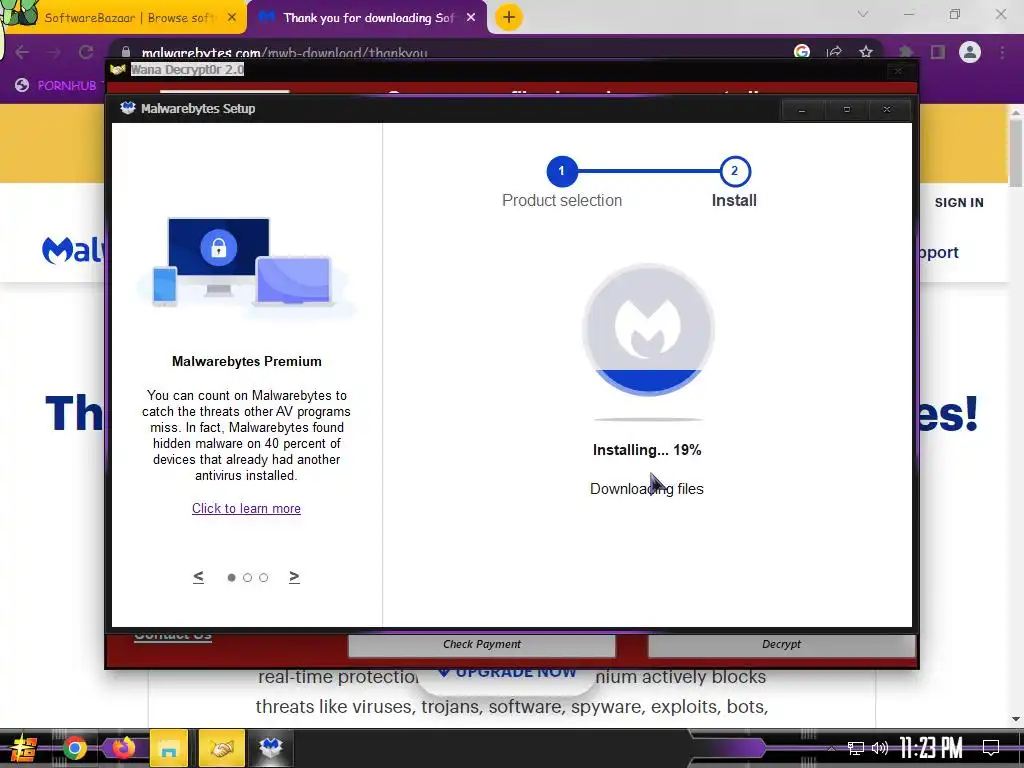
Task: Select third carousel dot in setup
Action: tap(263, 577)
